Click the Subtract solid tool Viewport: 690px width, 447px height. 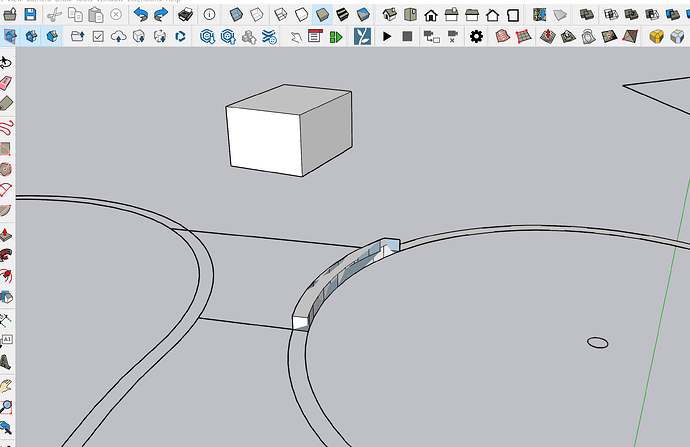(652, 15)
